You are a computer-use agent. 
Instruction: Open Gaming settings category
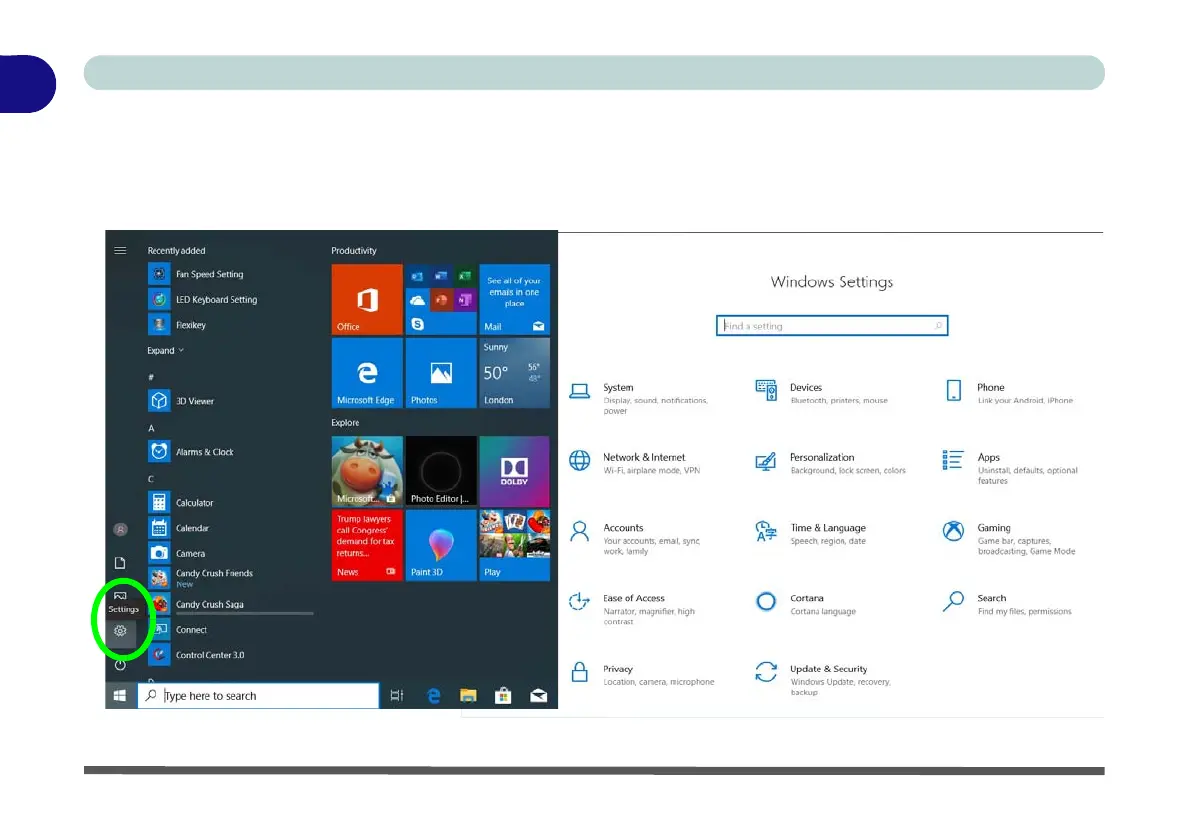(x=1009, y=538)
